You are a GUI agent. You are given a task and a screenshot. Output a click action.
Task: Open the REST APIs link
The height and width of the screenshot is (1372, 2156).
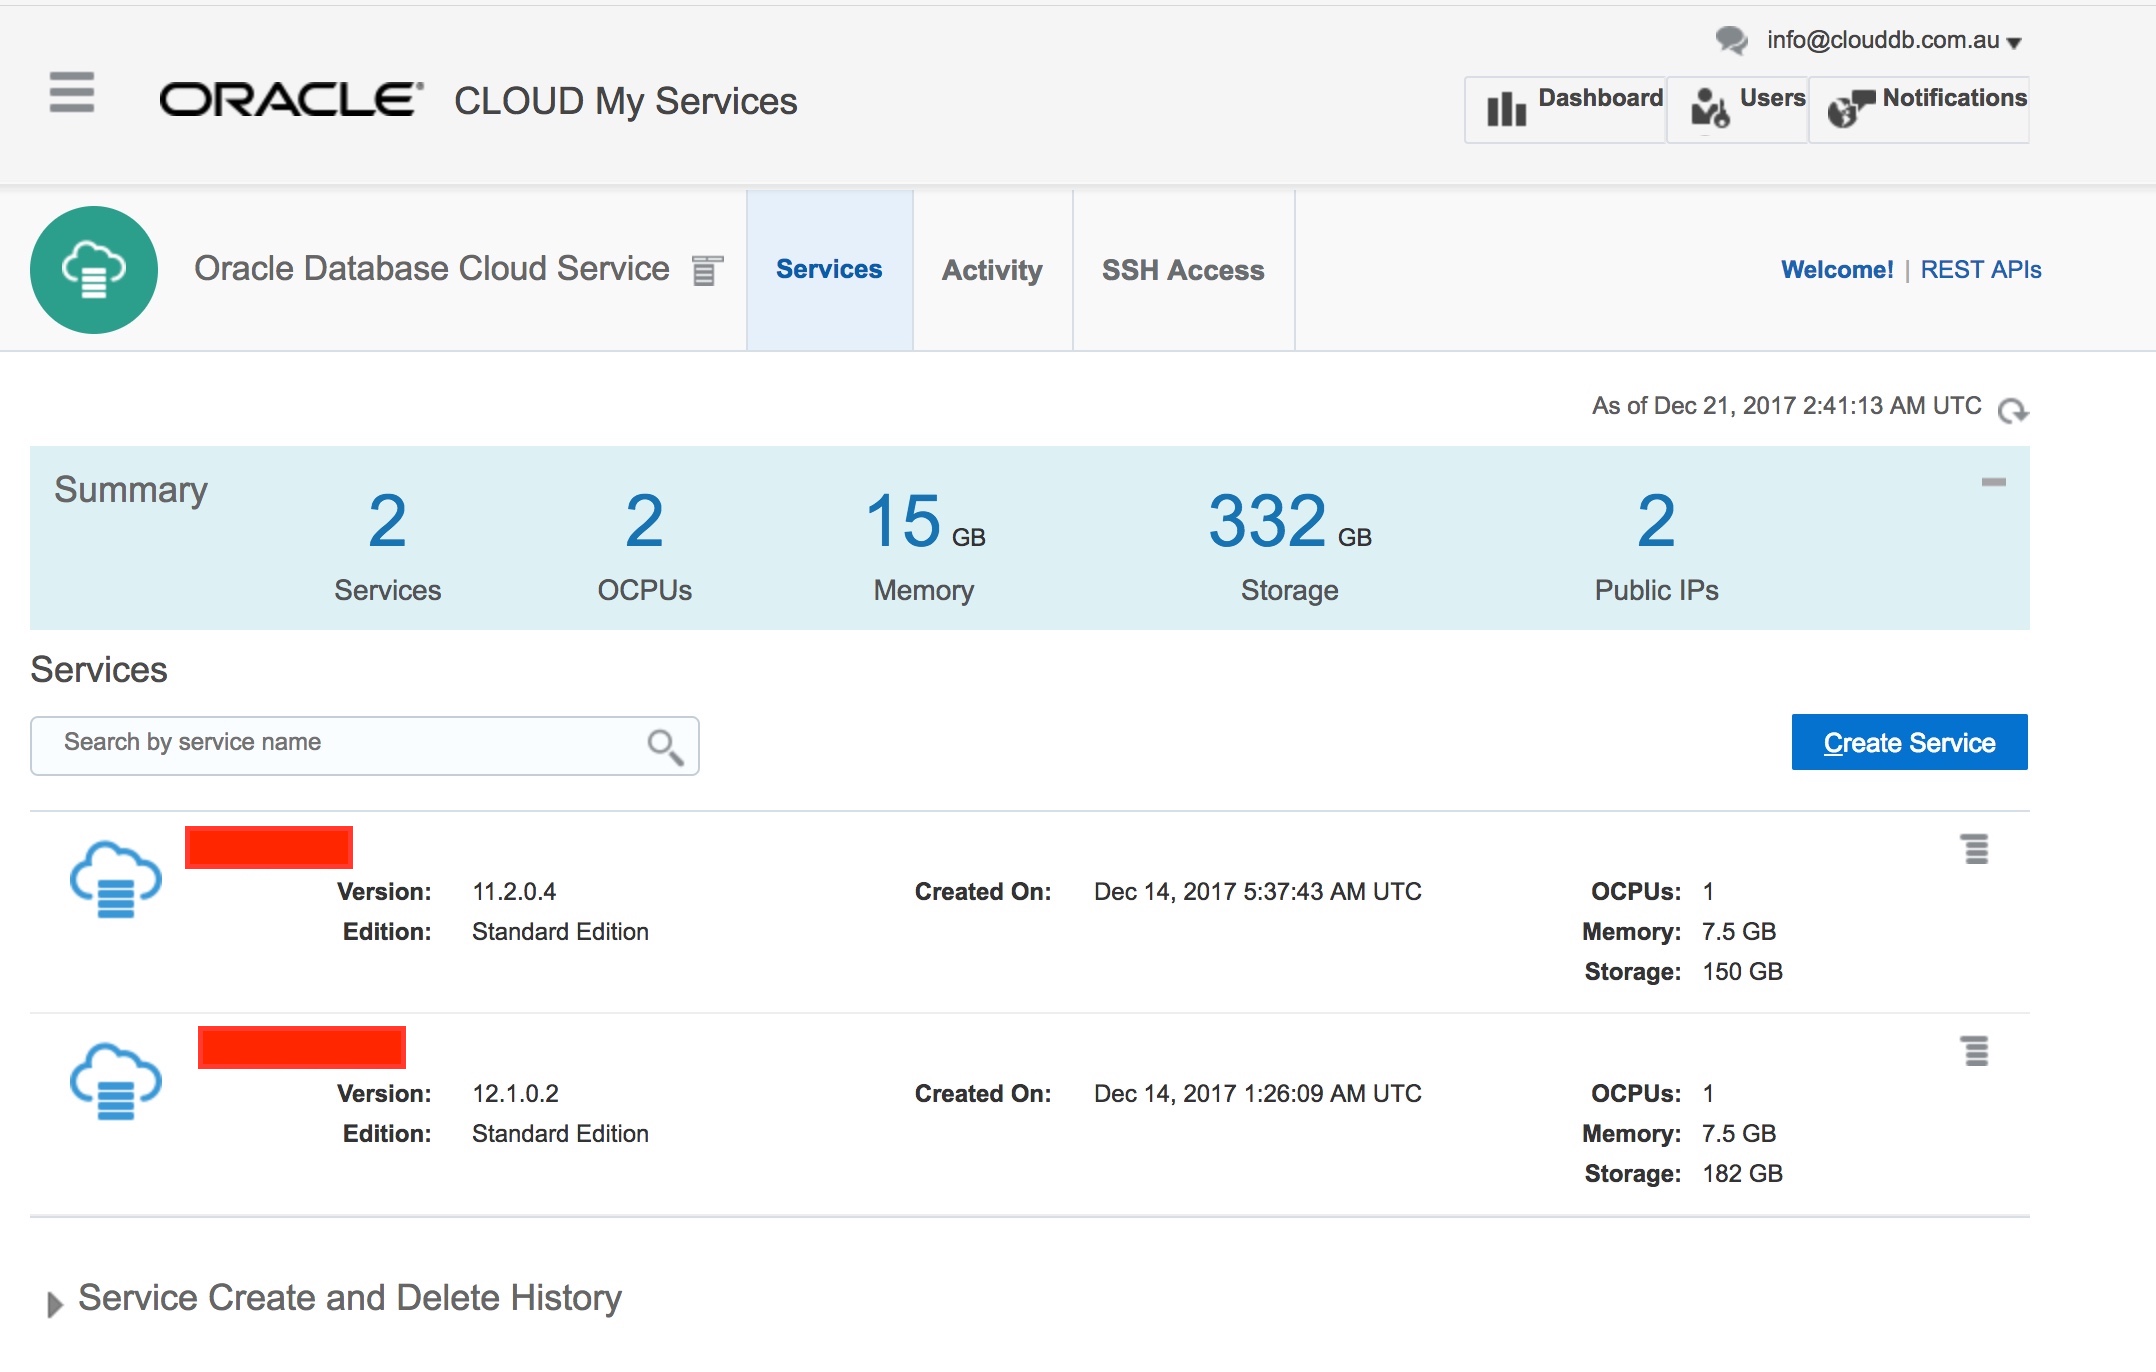[x=1980, y=270]
